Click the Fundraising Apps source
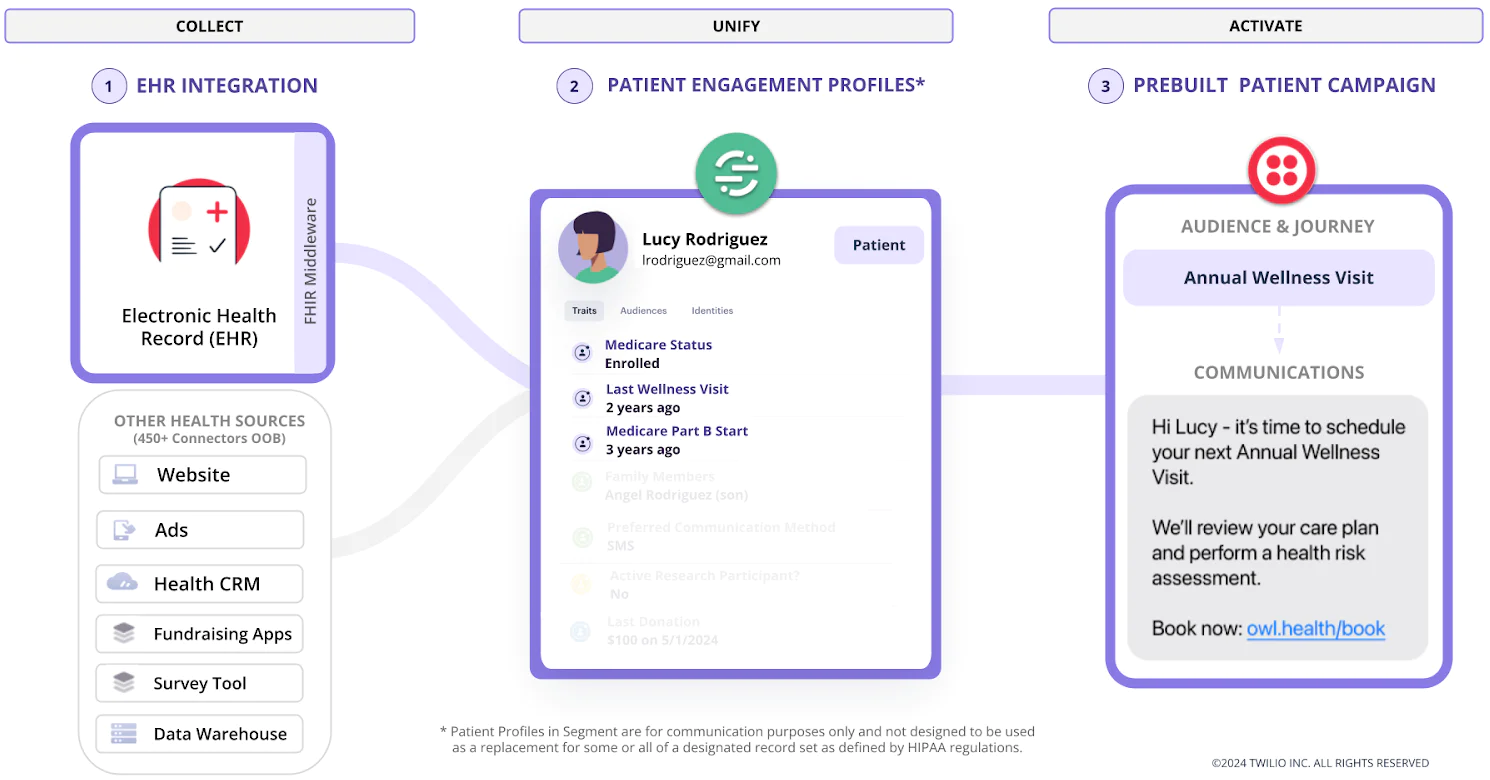Image resolution: width=1490 pixels, height=780 pixels. pos(200,634)
